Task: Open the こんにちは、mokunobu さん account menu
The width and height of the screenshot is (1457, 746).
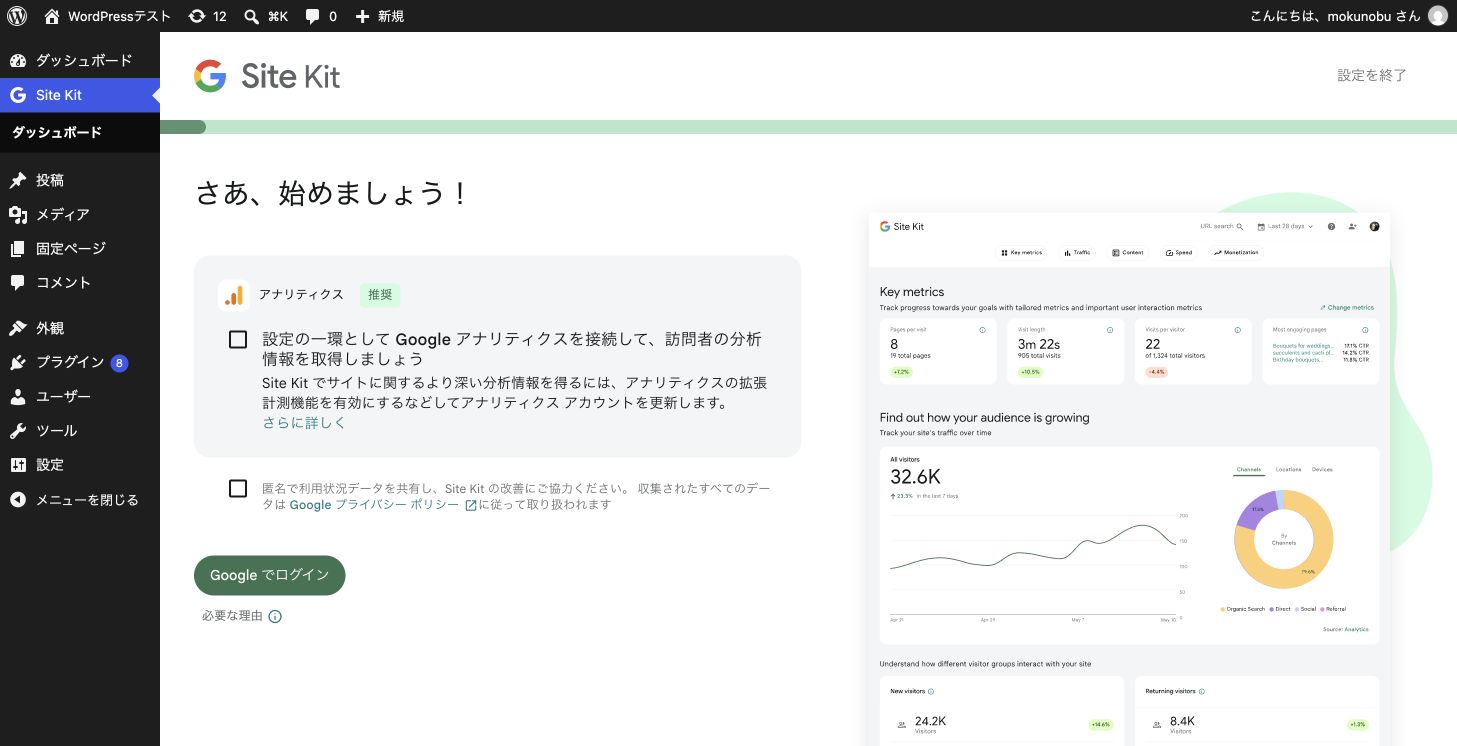Action: 1347,16
